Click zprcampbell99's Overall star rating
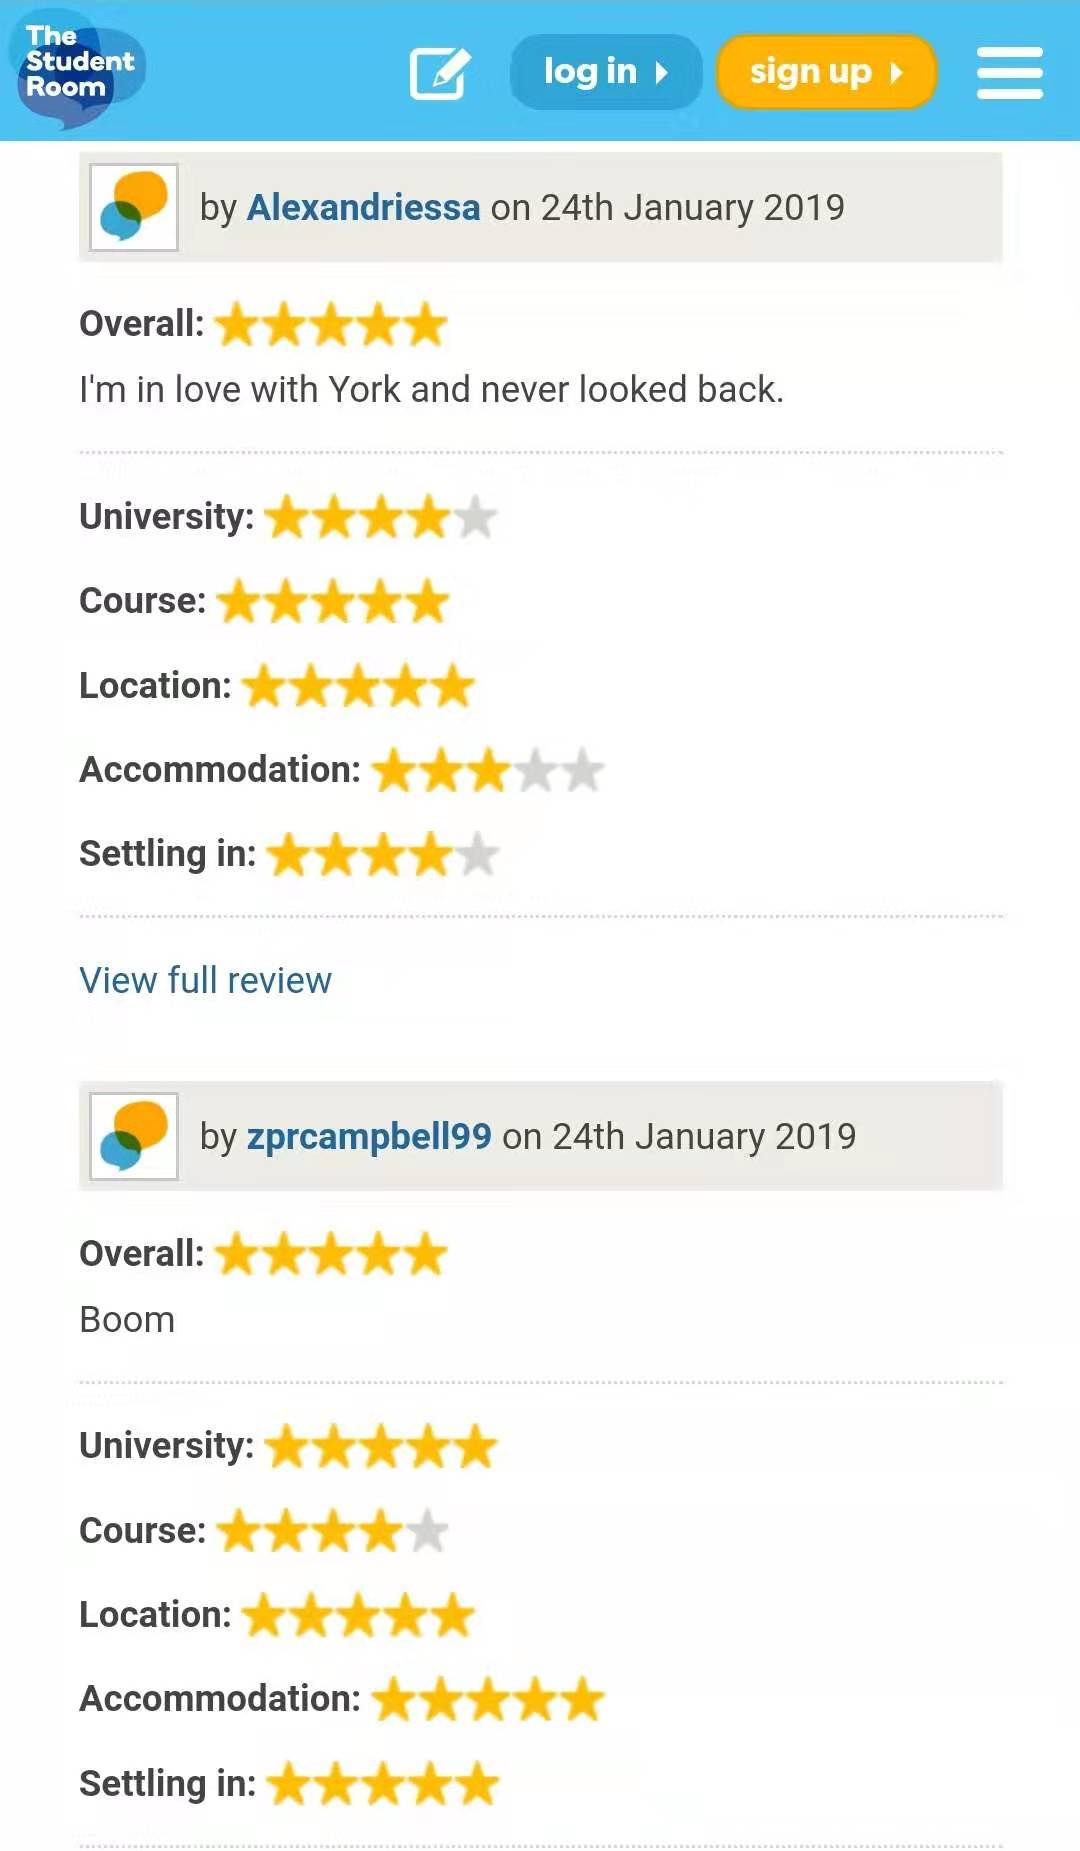 (x=331, y=1254)
